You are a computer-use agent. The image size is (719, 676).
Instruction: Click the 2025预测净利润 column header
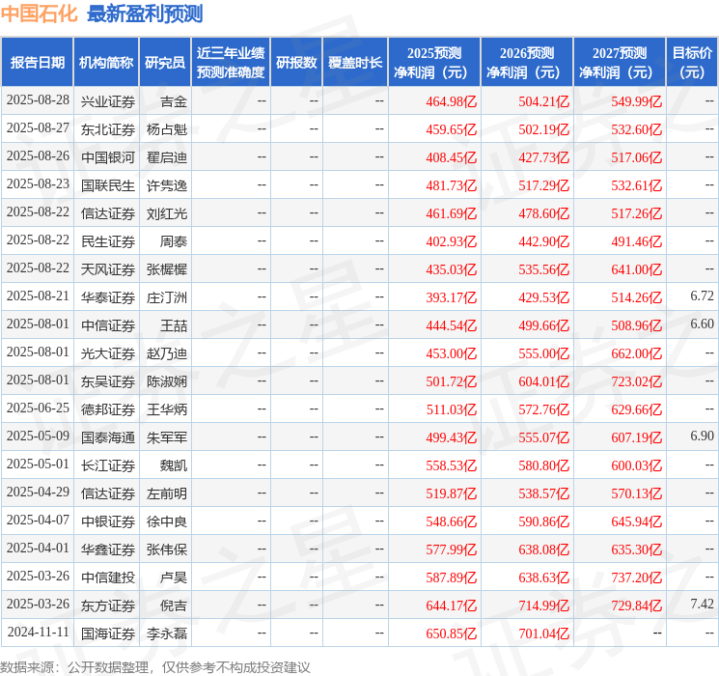click(x=434, y=62)
